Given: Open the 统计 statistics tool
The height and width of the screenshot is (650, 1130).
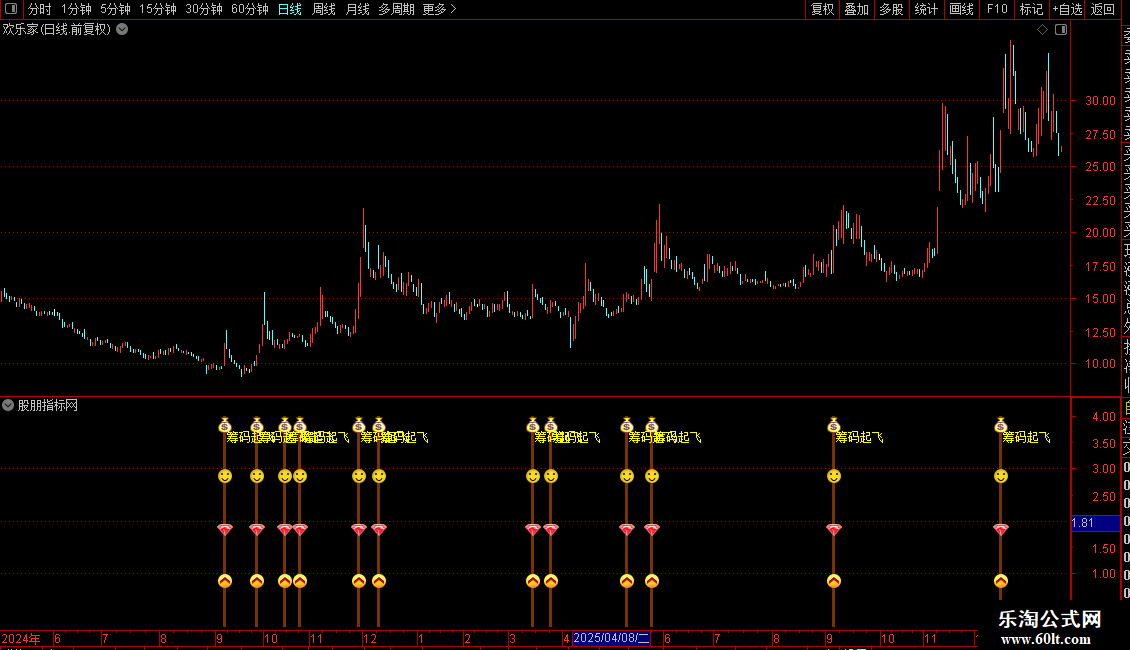Looking at the screenshot, I should (926, 9).
